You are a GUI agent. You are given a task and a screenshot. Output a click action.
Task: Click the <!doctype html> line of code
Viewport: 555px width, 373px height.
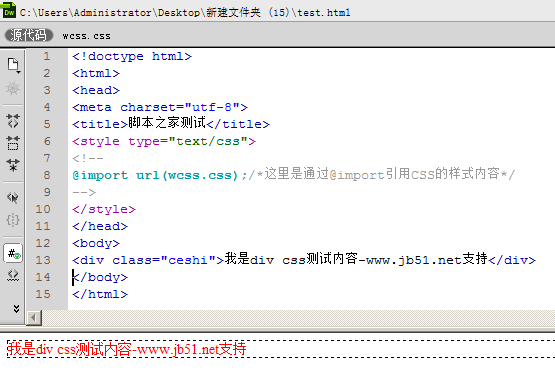pos(132,57)
